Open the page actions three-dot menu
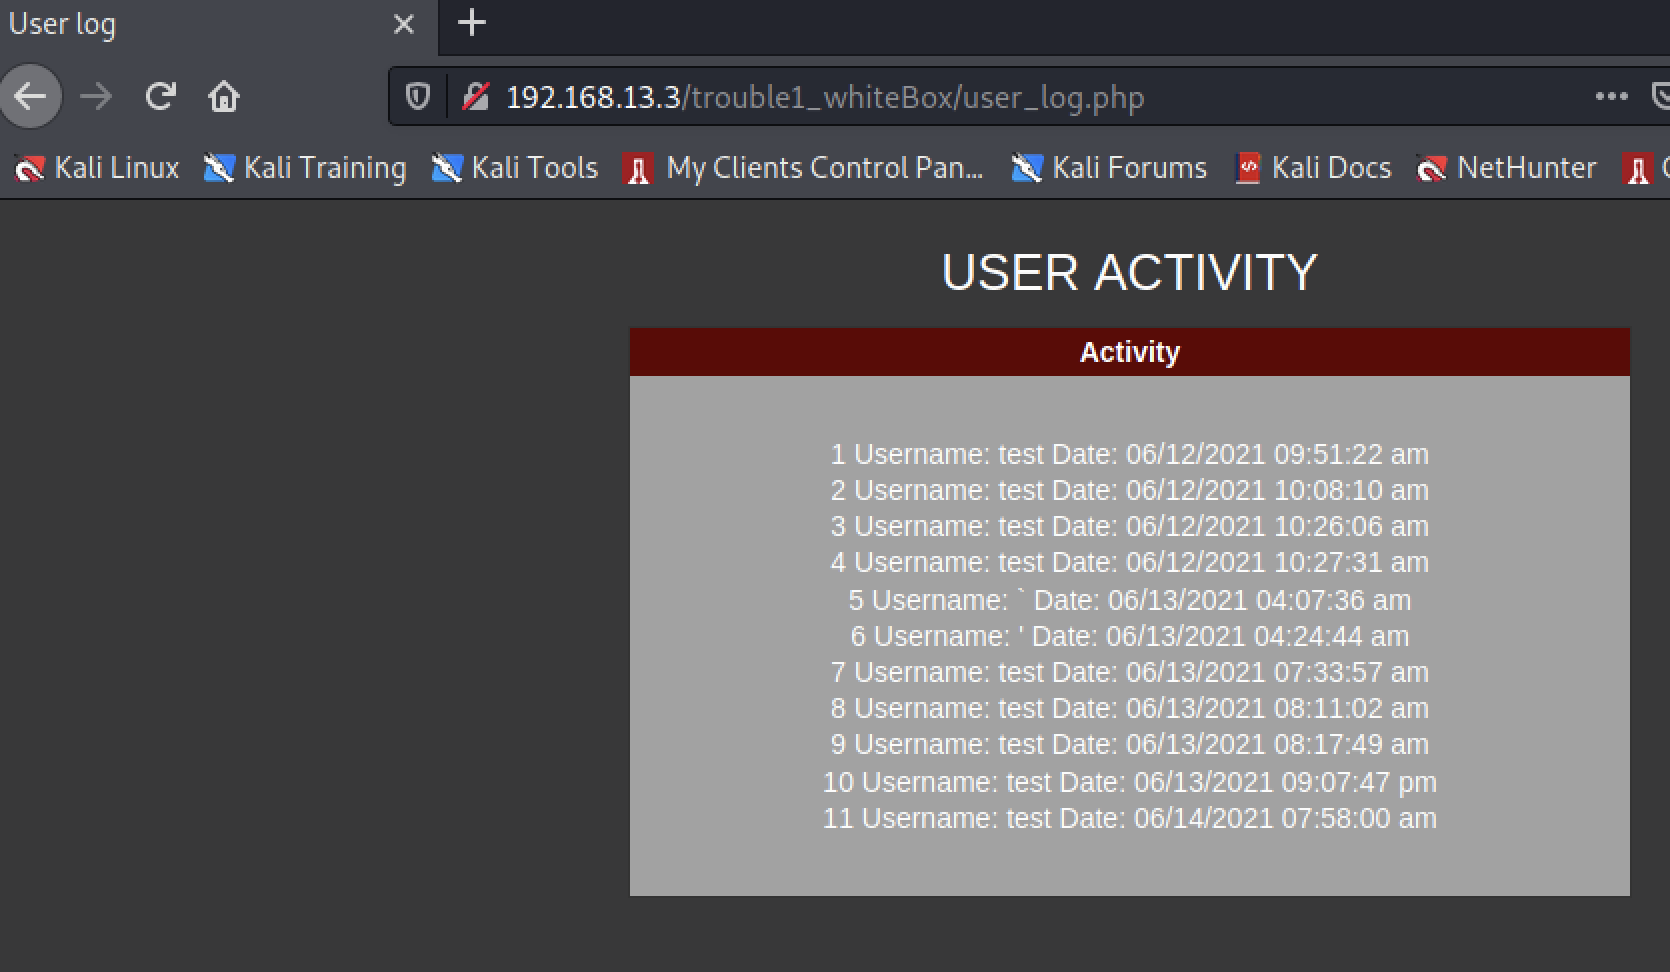Screen dimensions: 1670x972 click(x=1611, y=97)
